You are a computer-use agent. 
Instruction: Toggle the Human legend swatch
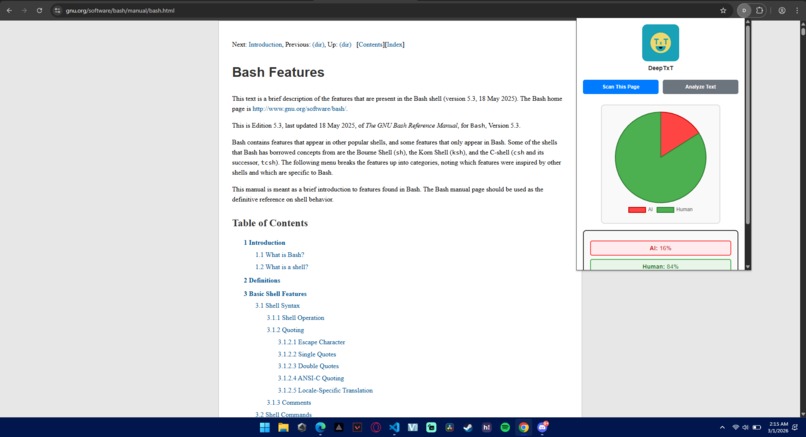point(665,210)
